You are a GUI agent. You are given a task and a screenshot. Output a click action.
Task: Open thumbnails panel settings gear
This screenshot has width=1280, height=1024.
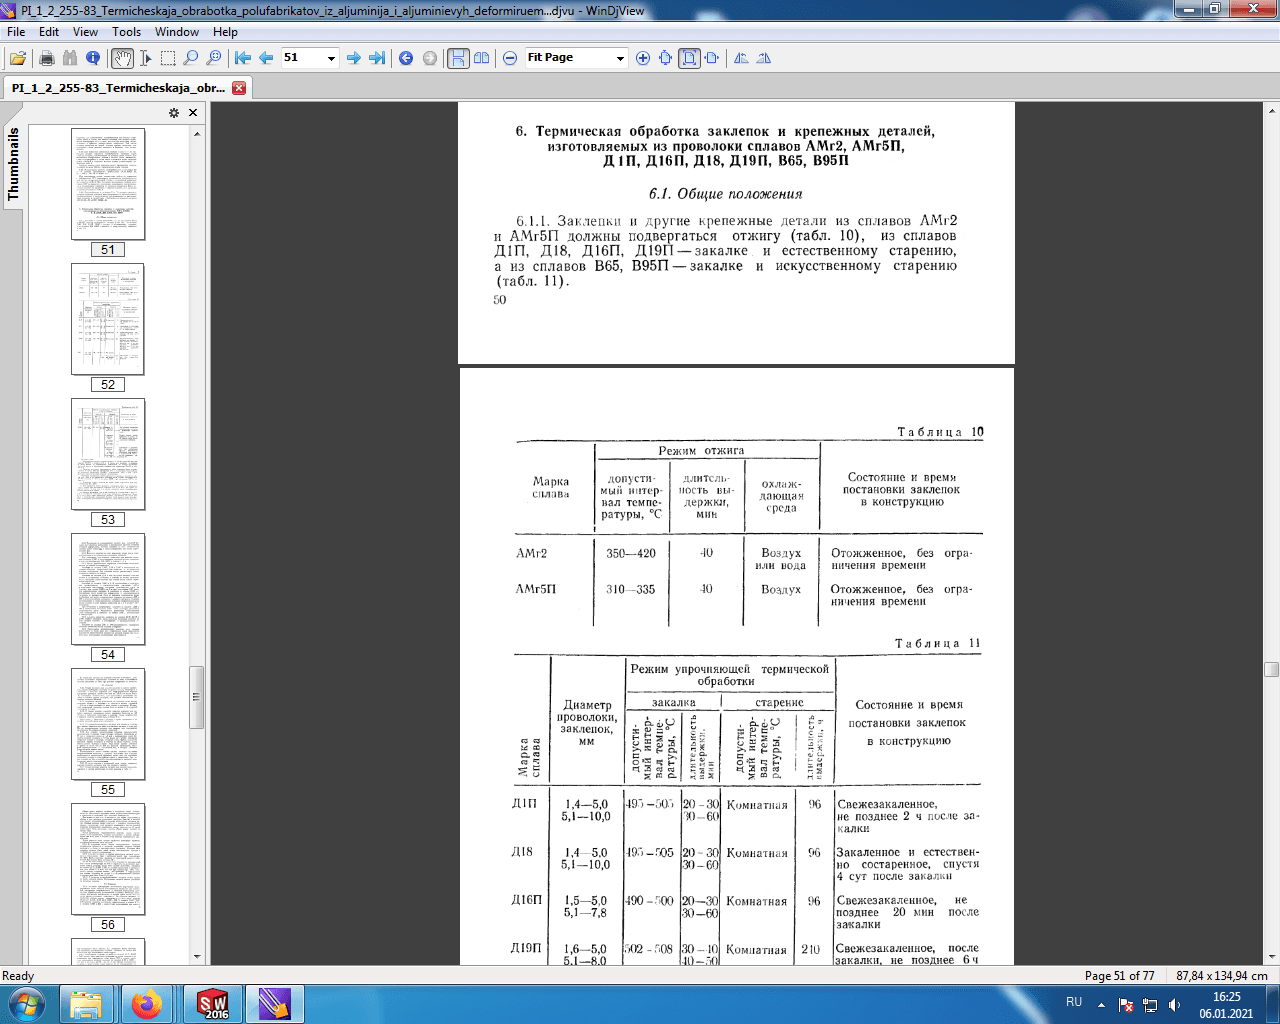click(x=174, y=113)
